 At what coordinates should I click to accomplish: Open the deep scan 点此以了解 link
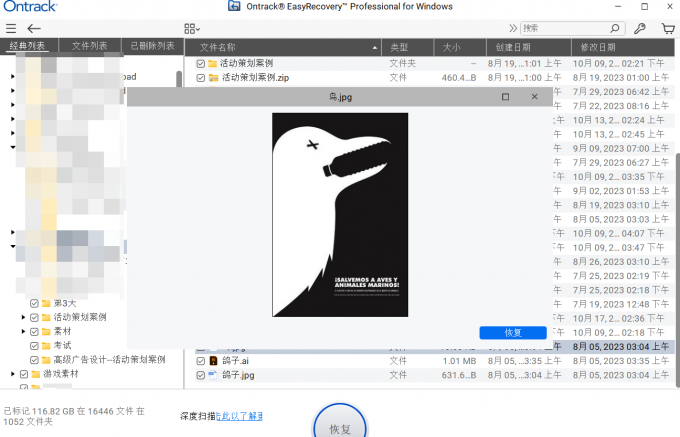pos(239,416)
